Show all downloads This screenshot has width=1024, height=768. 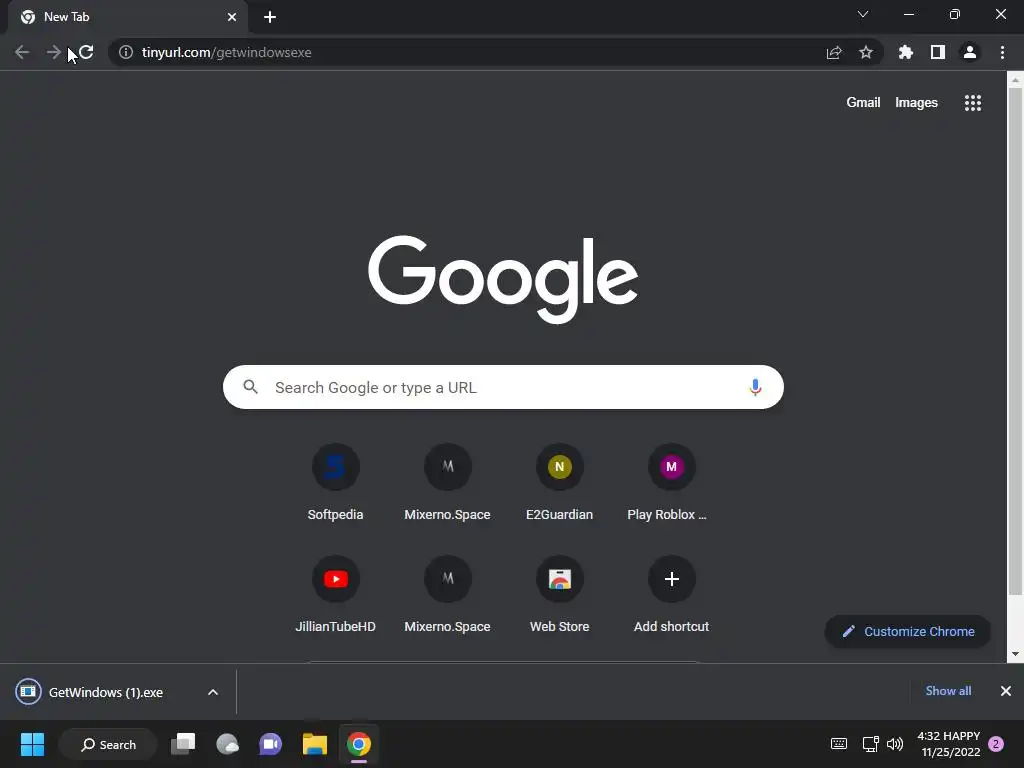[948, 691]
